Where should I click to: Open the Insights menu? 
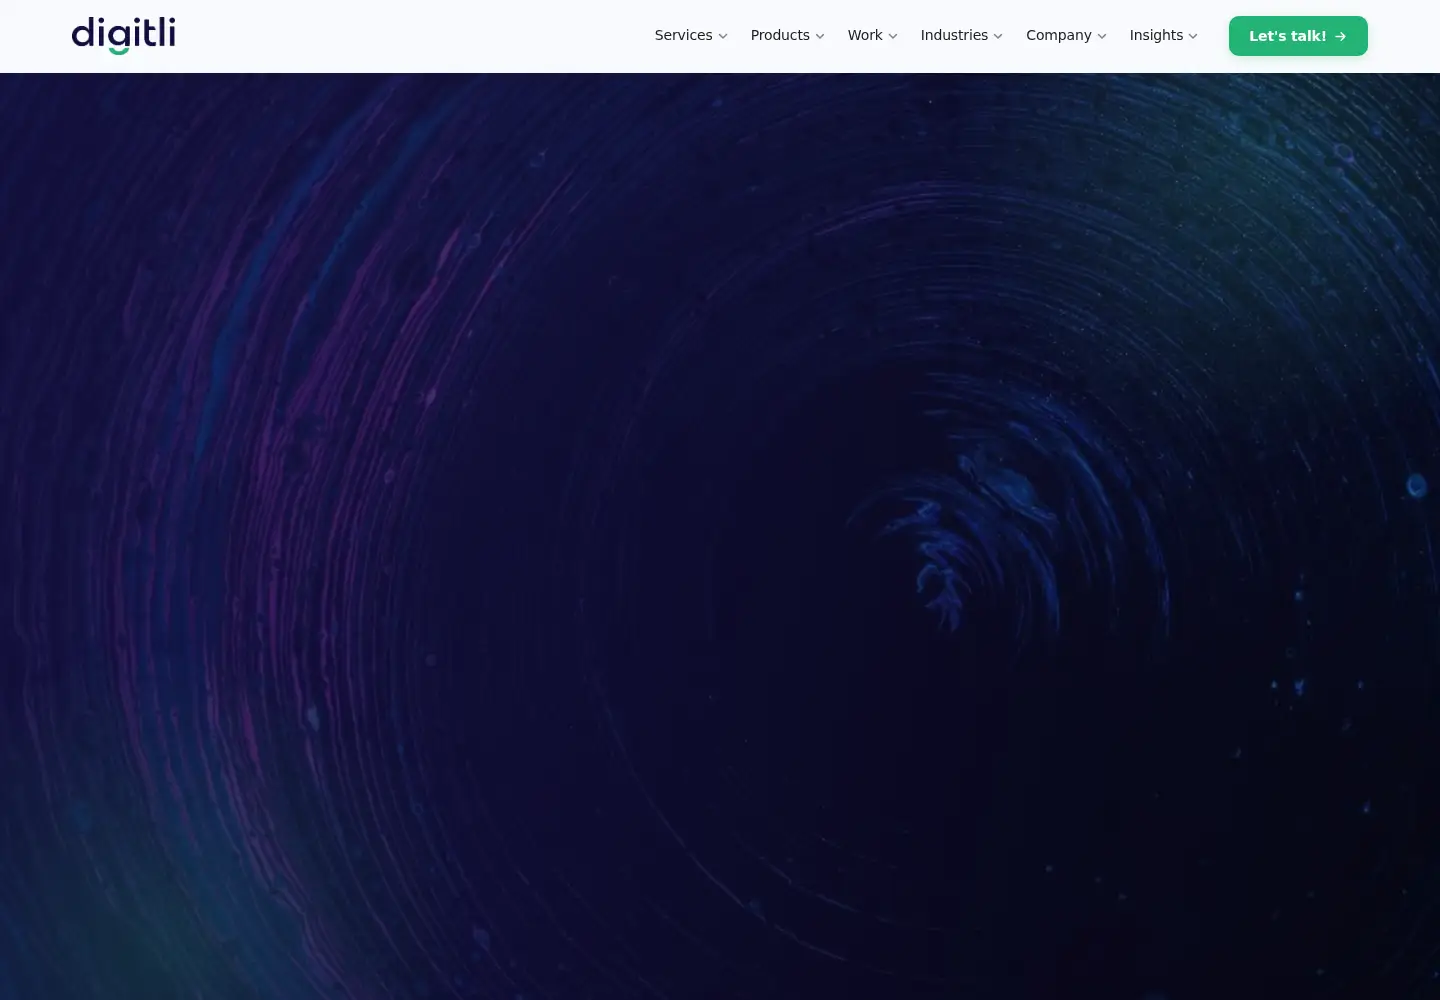click(x=1163, y=35)
